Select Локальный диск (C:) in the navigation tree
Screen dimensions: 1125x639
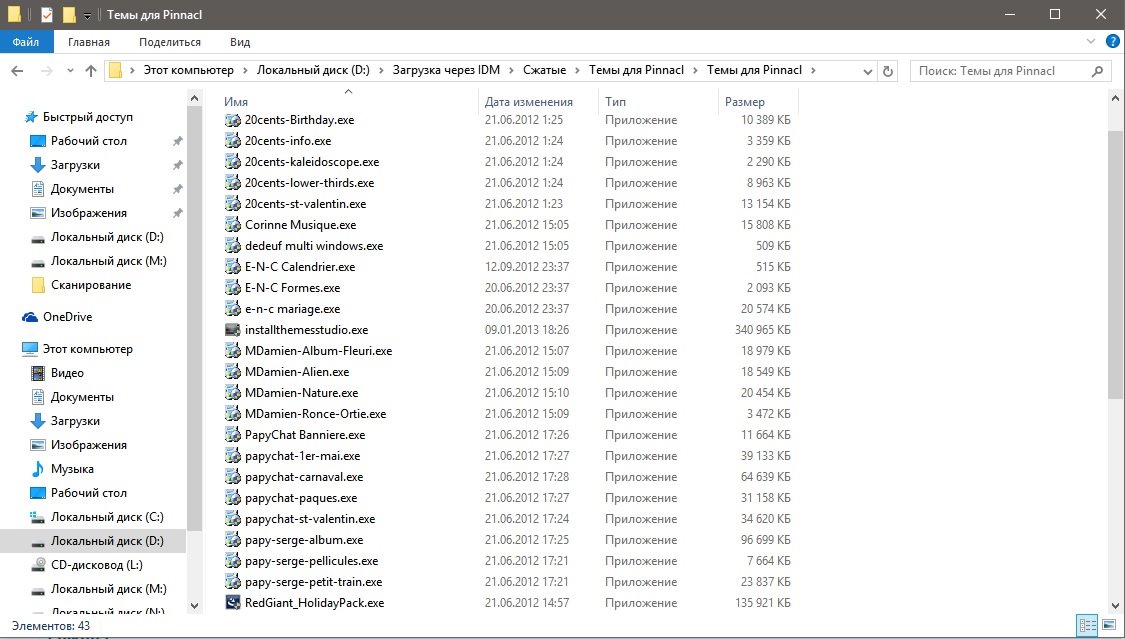pos(107,517)
